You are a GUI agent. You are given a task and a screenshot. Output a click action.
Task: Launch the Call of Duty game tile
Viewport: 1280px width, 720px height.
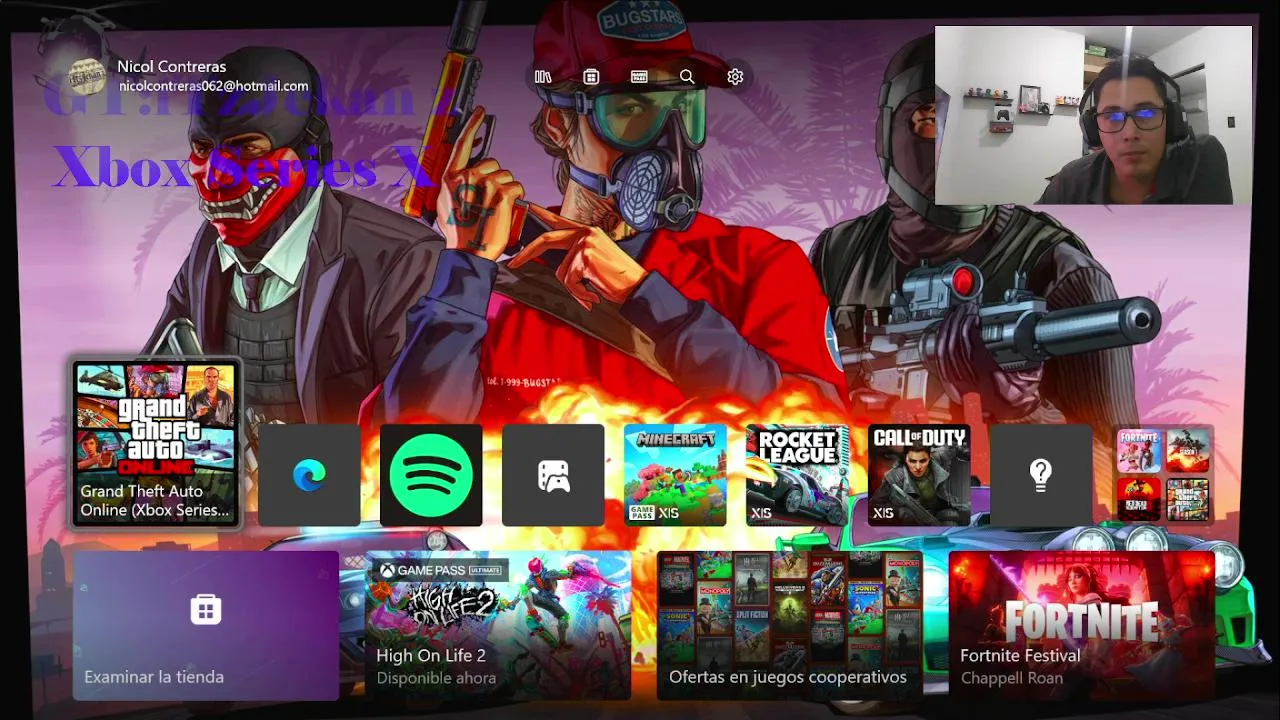[x=919, y=475]
